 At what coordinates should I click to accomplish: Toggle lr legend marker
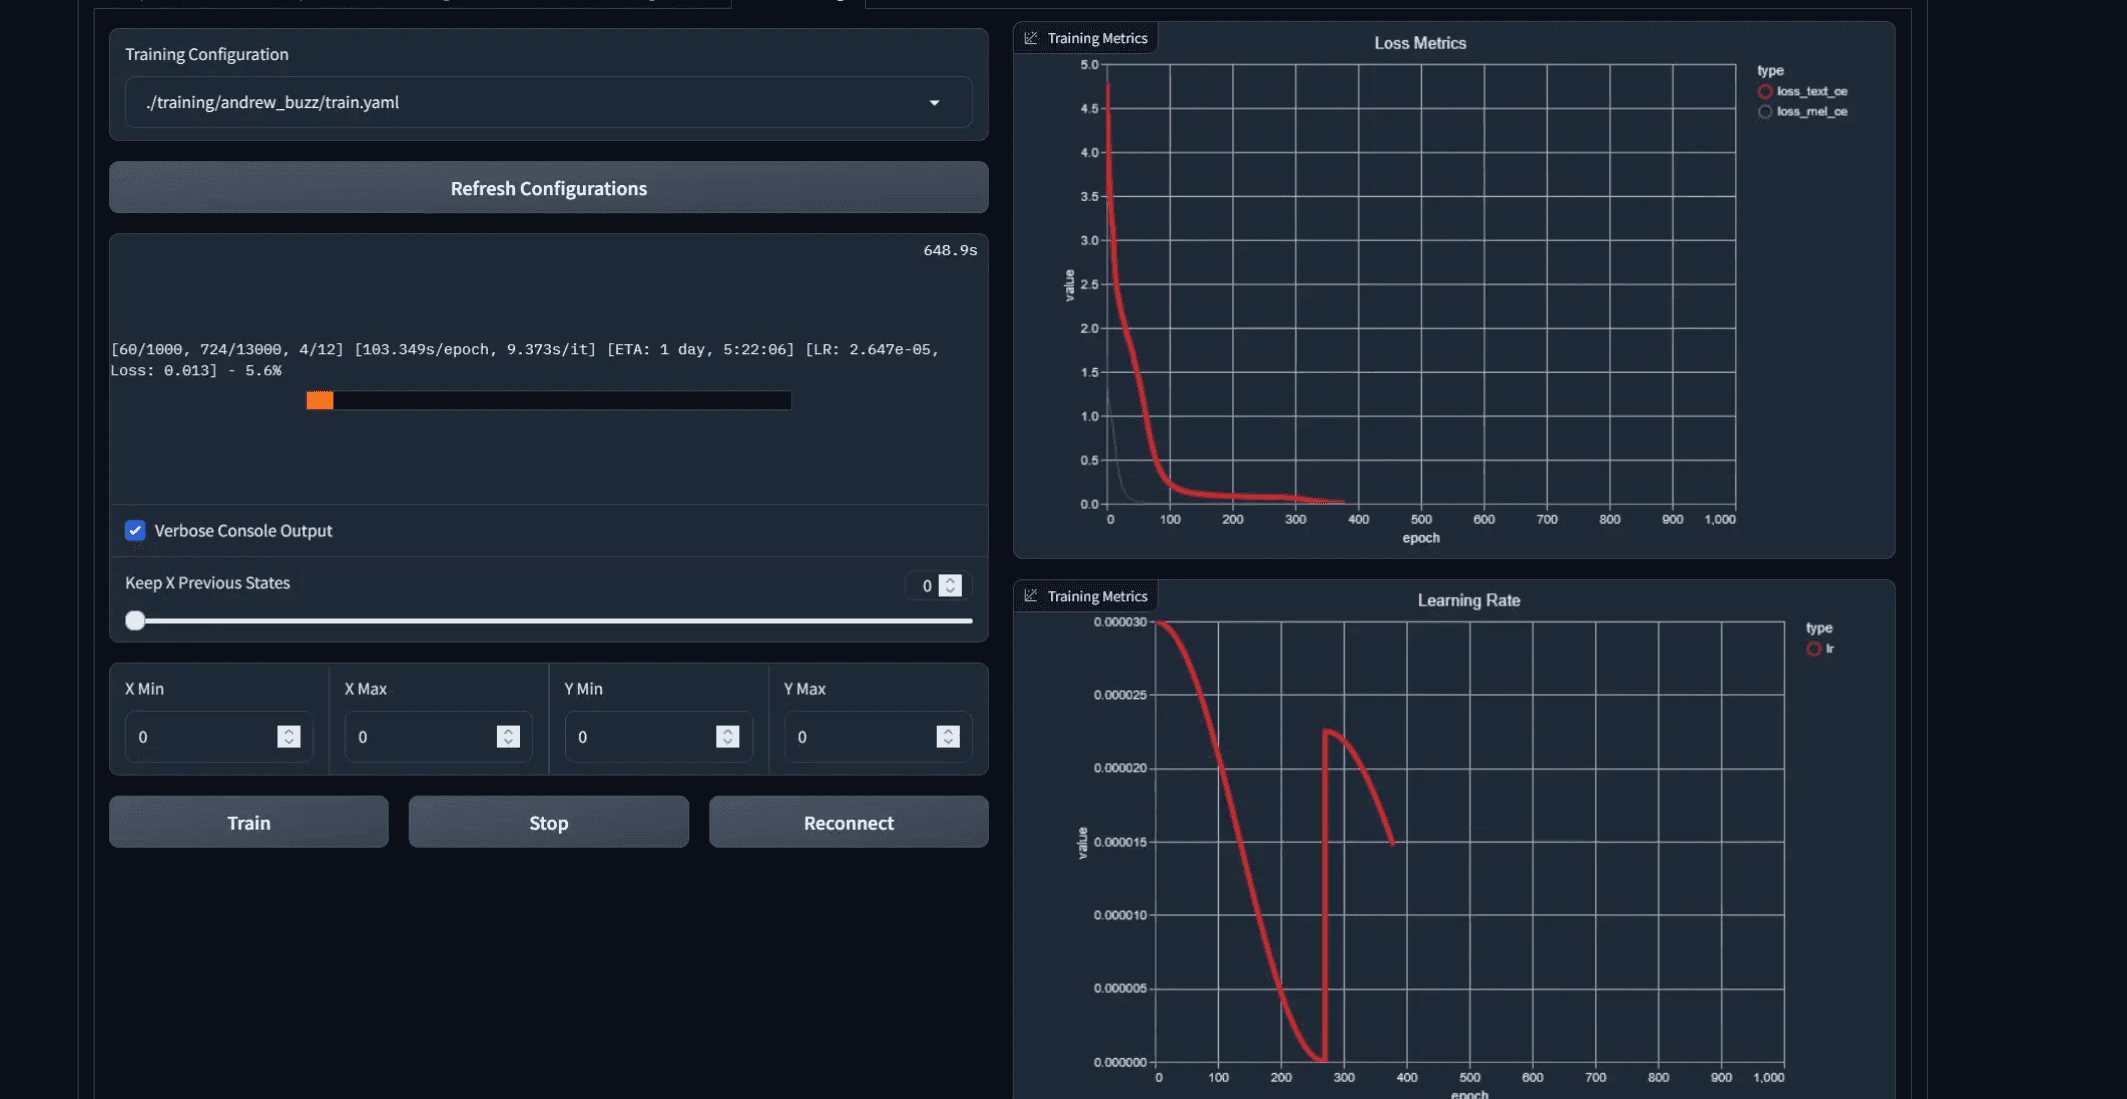1814,649
